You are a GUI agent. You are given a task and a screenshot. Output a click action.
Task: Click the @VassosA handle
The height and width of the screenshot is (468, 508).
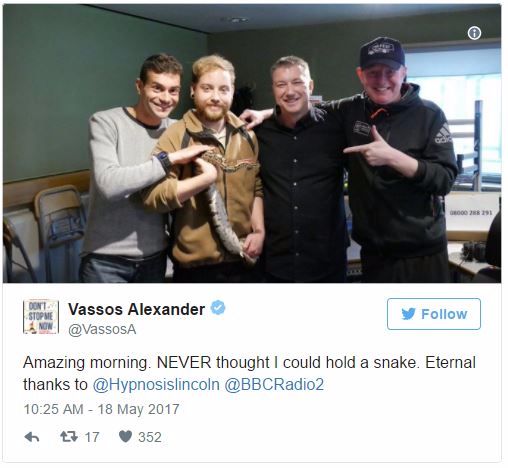click(102, 329)
